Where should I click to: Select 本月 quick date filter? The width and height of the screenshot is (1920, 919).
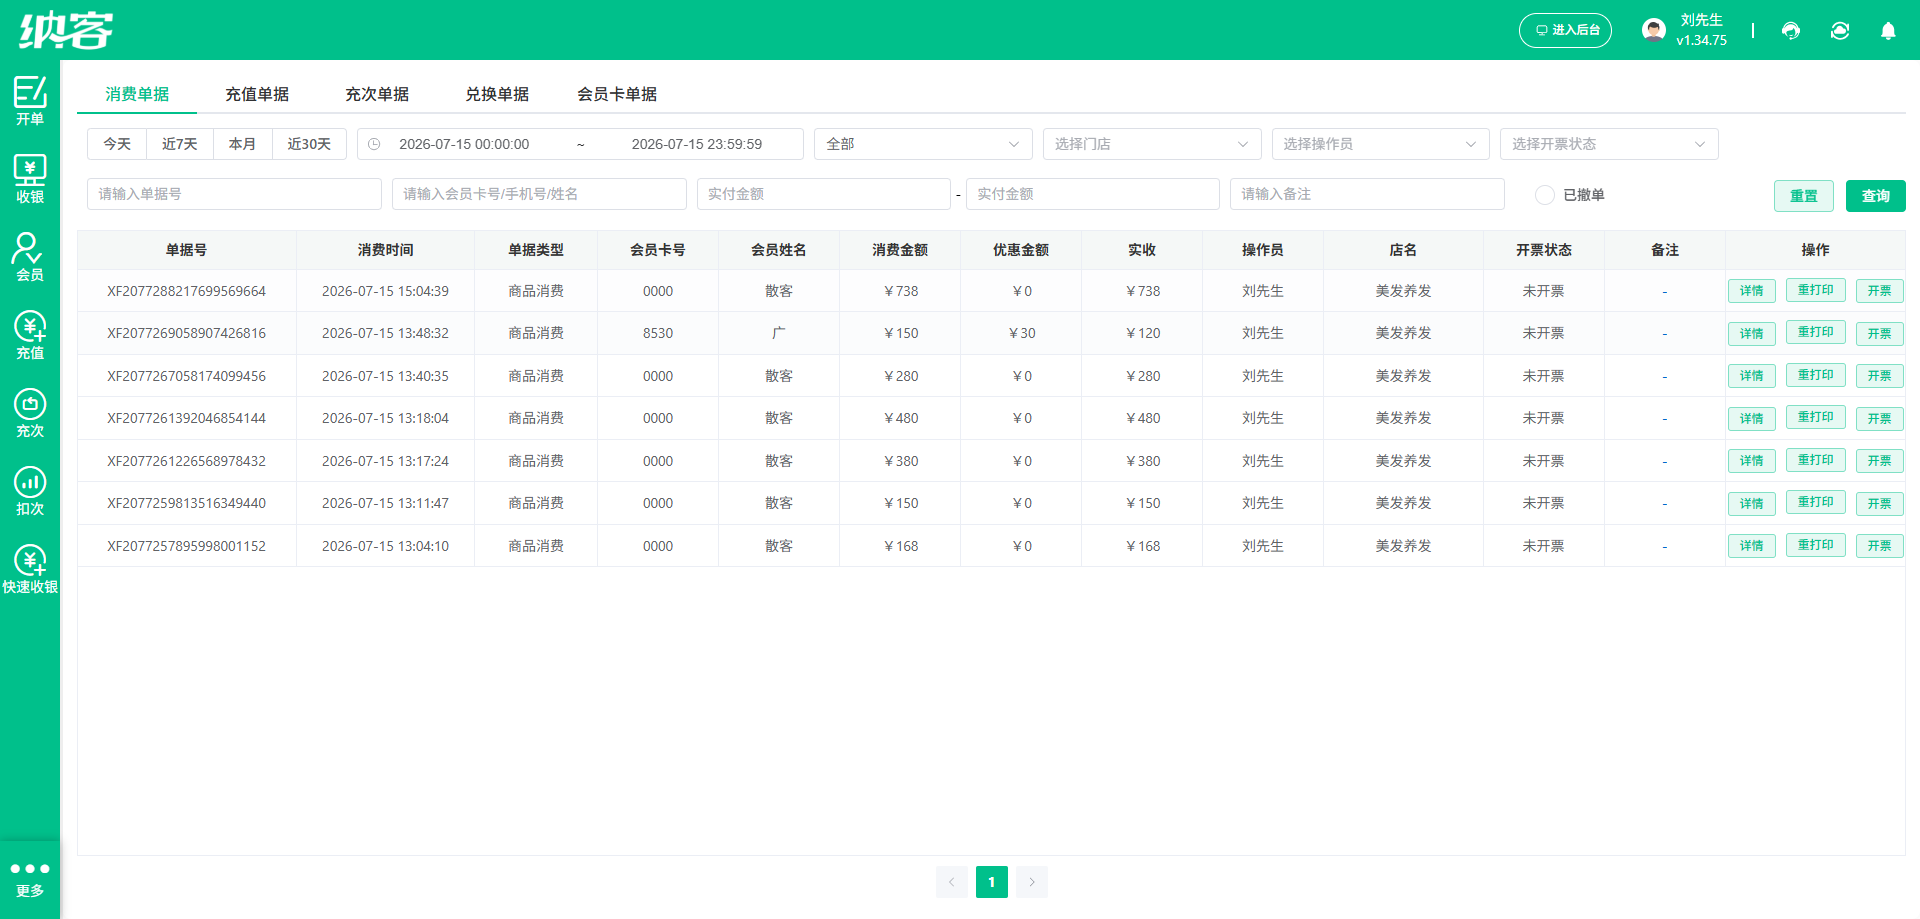[x=242, y=144]
